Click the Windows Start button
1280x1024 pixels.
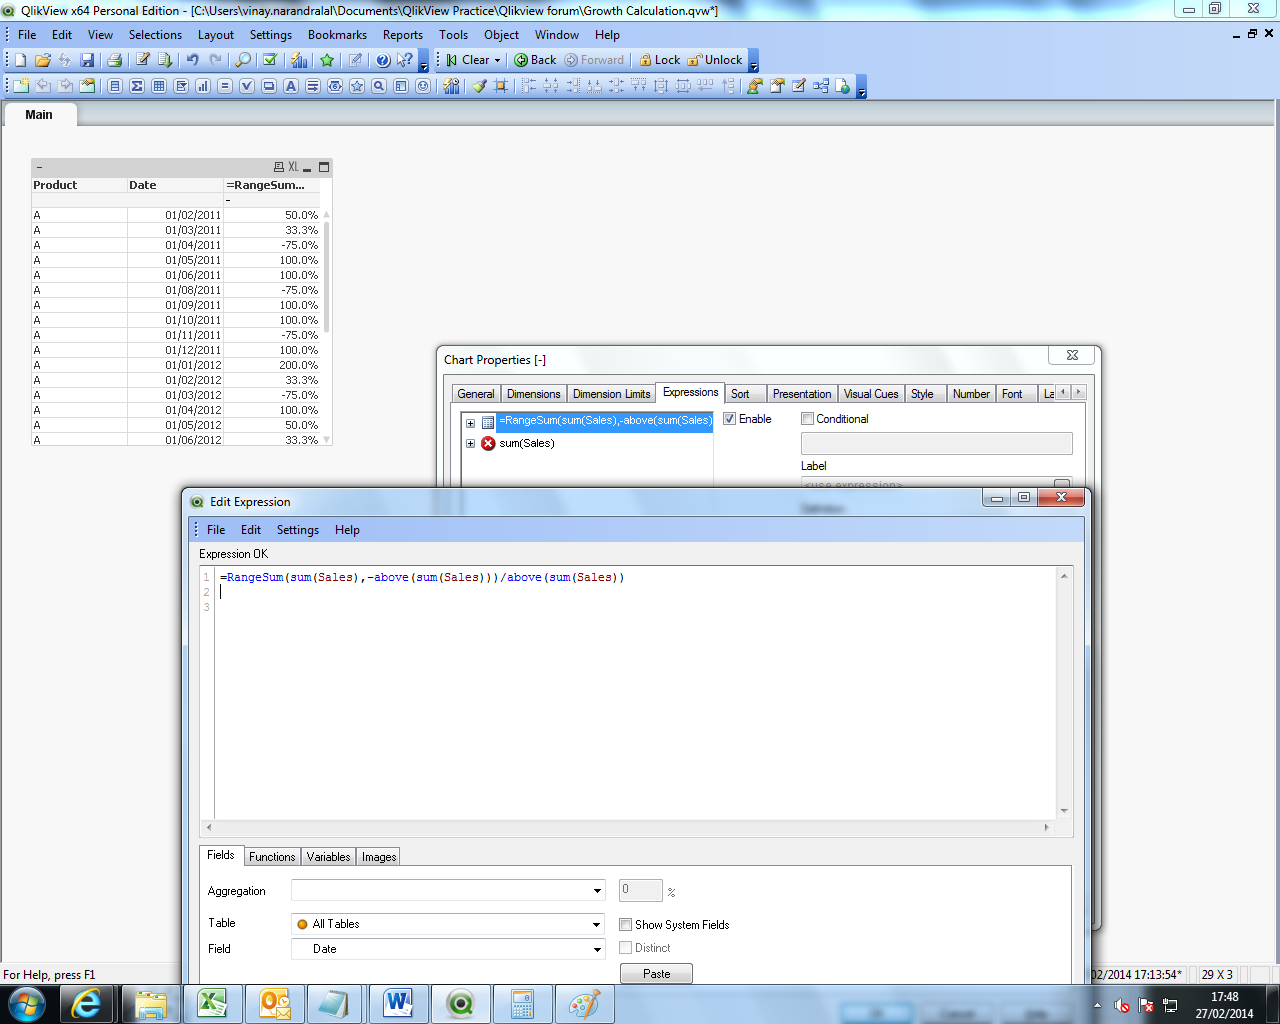27,1004
